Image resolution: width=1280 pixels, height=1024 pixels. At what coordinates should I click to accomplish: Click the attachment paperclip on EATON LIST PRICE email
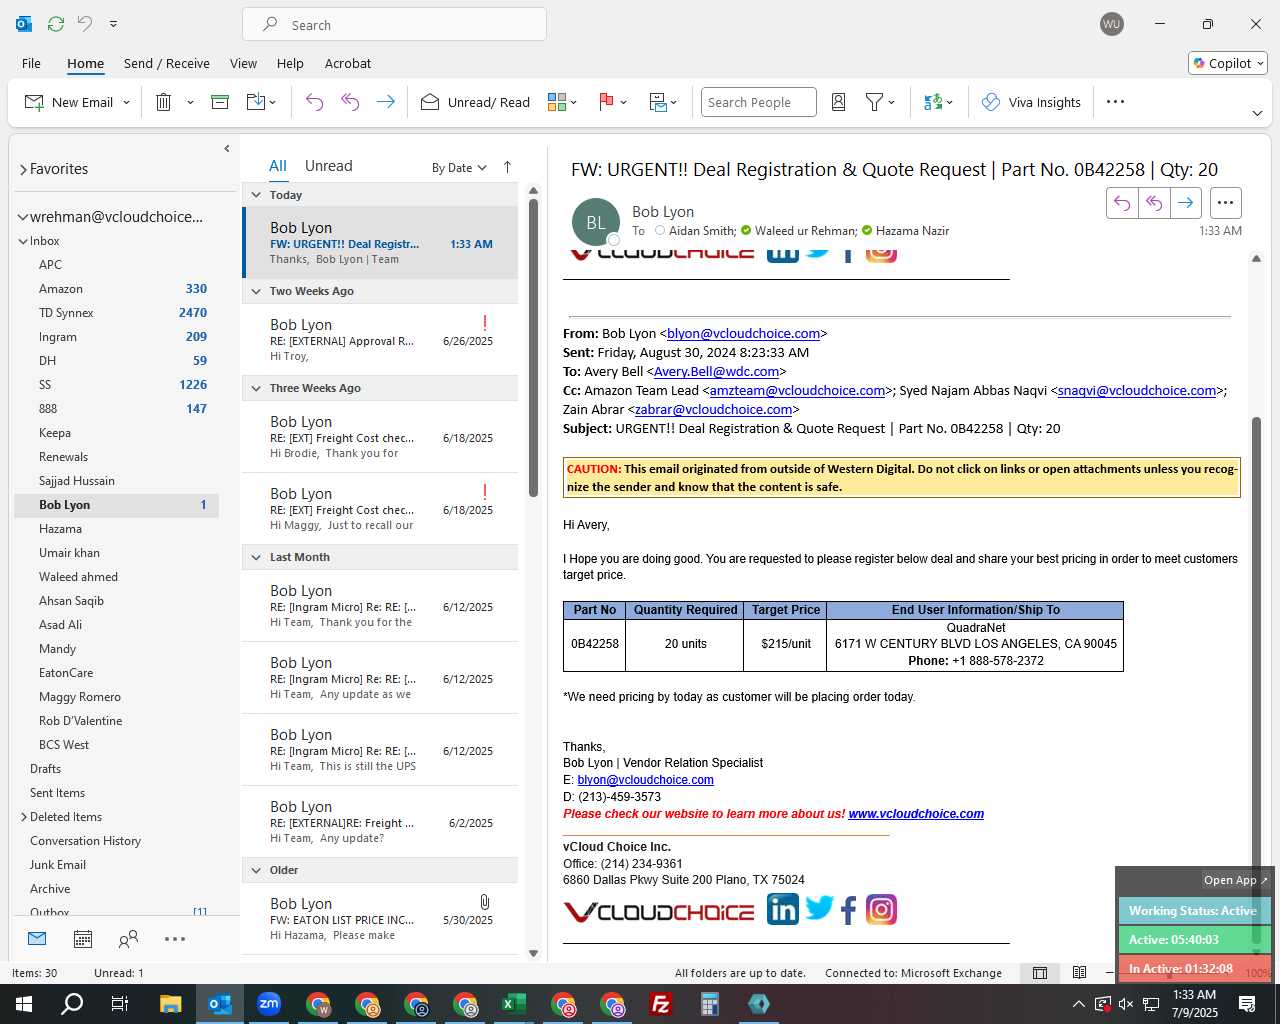pyautogui.click(x=484, y=902)
